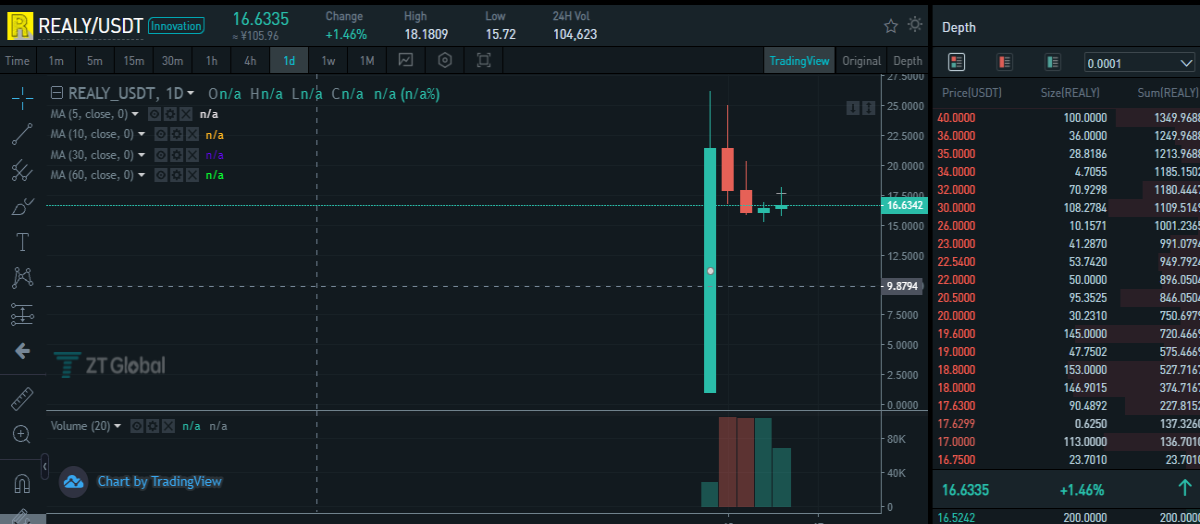Click the zoom in magnifier tool
This screenshot has width=1200, height=524.
coord(22,434)
